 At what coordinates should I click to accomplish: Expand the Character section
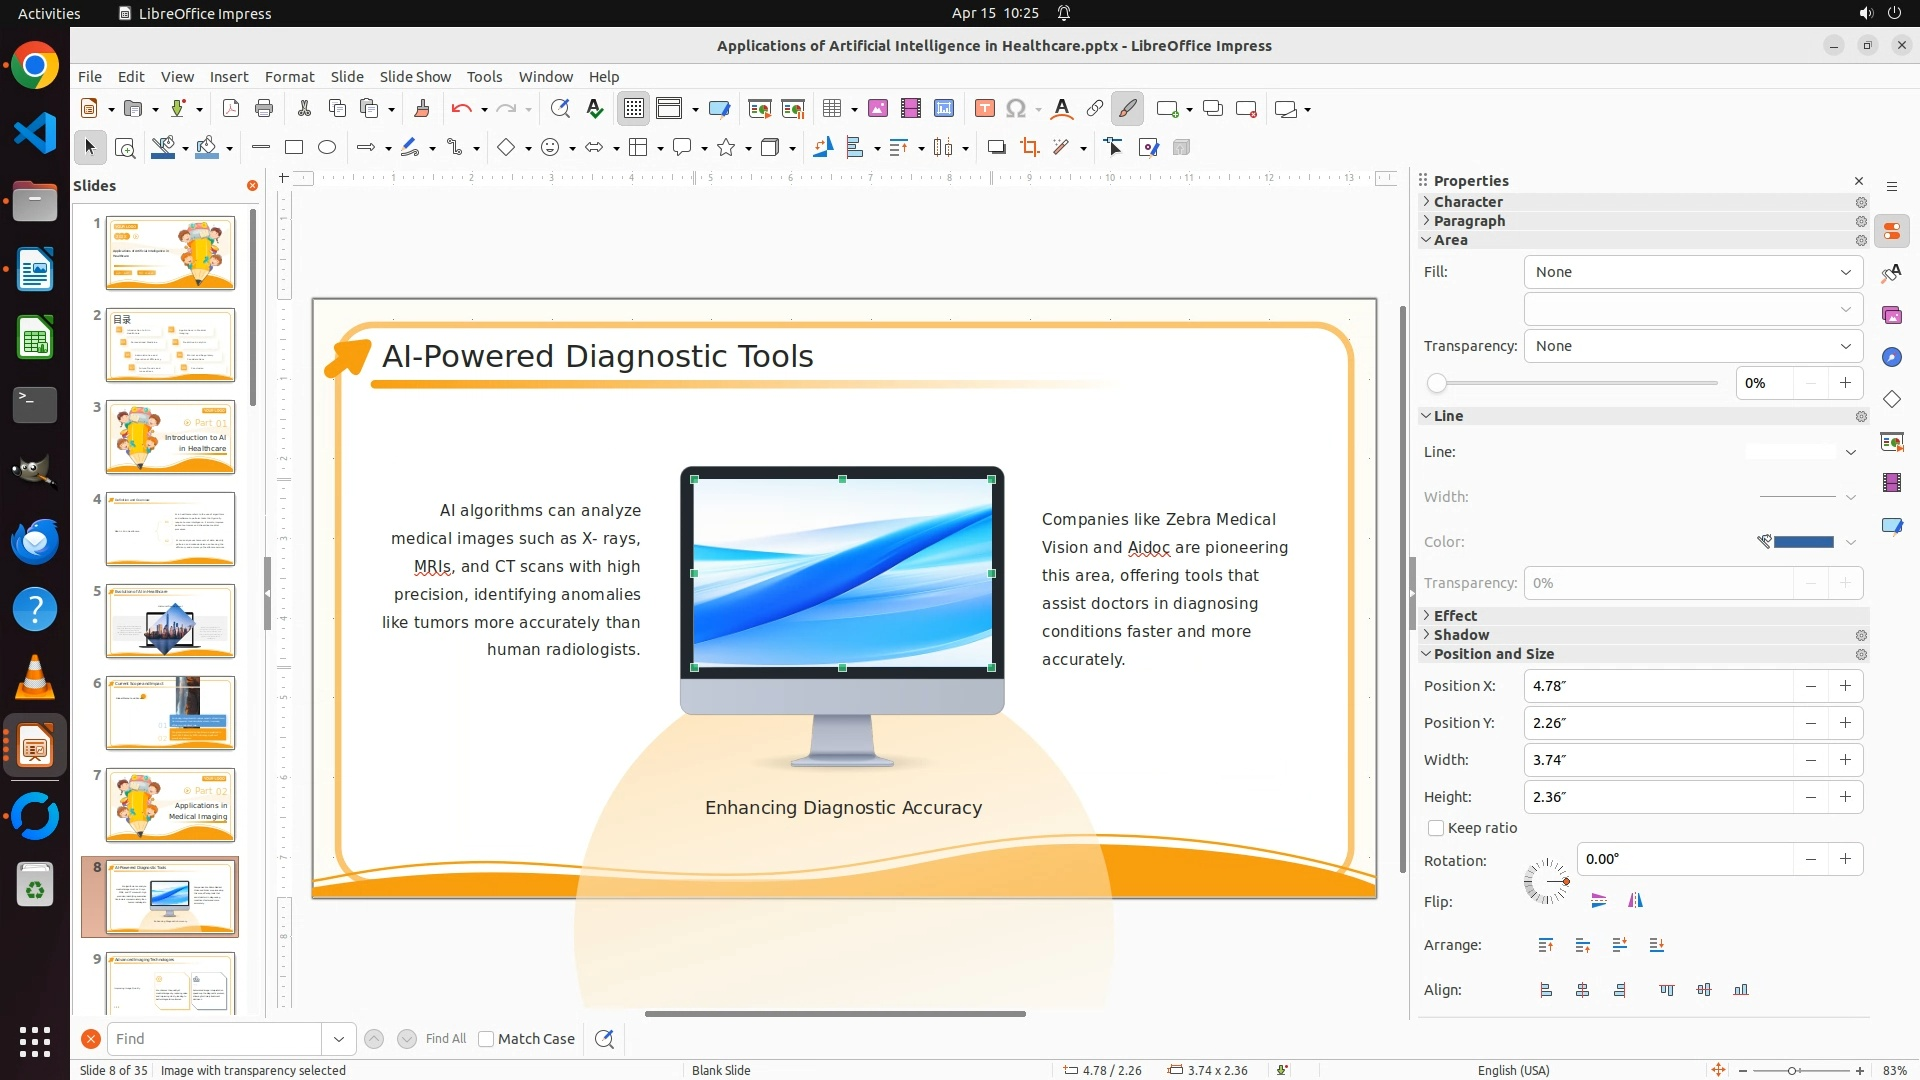[1467, 201]
